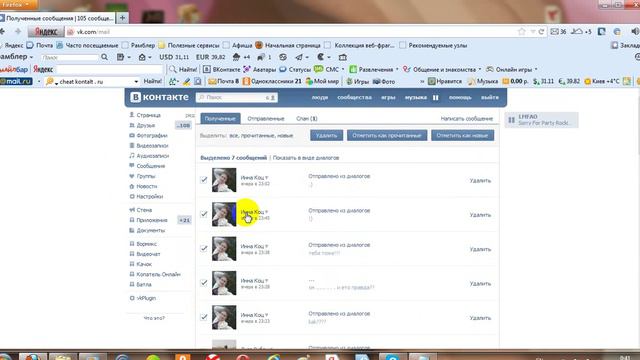Viewport: 640px width, 360px height.
Task: Expand the СМС dropdown arrow
Action: coord(343,69)
